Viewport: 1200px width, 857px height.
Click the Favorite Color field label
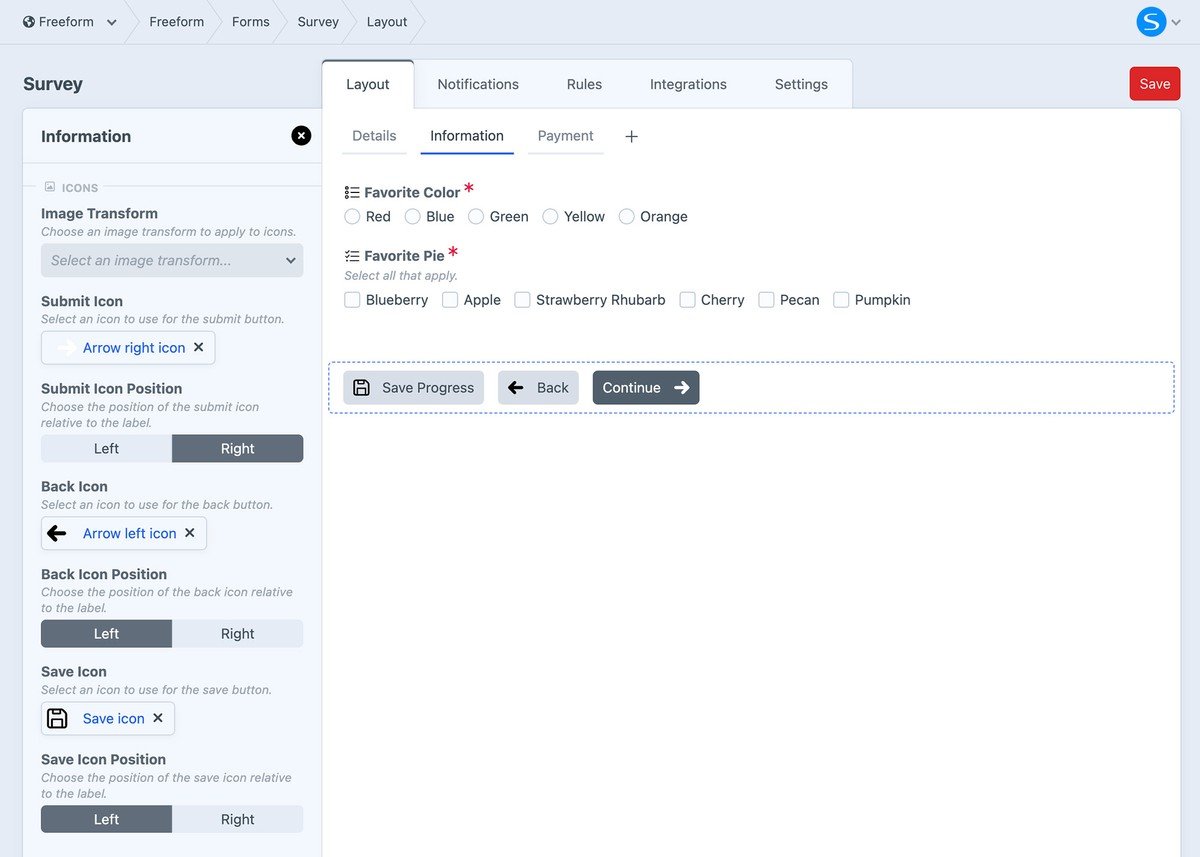[412, 192]
